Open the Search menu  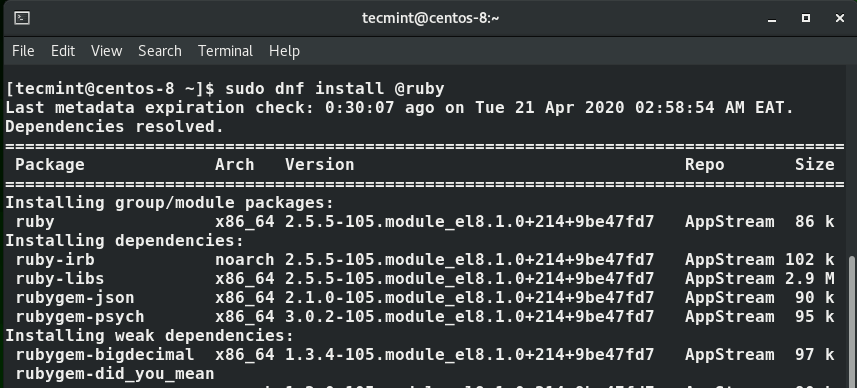click(x=160, y=51)
